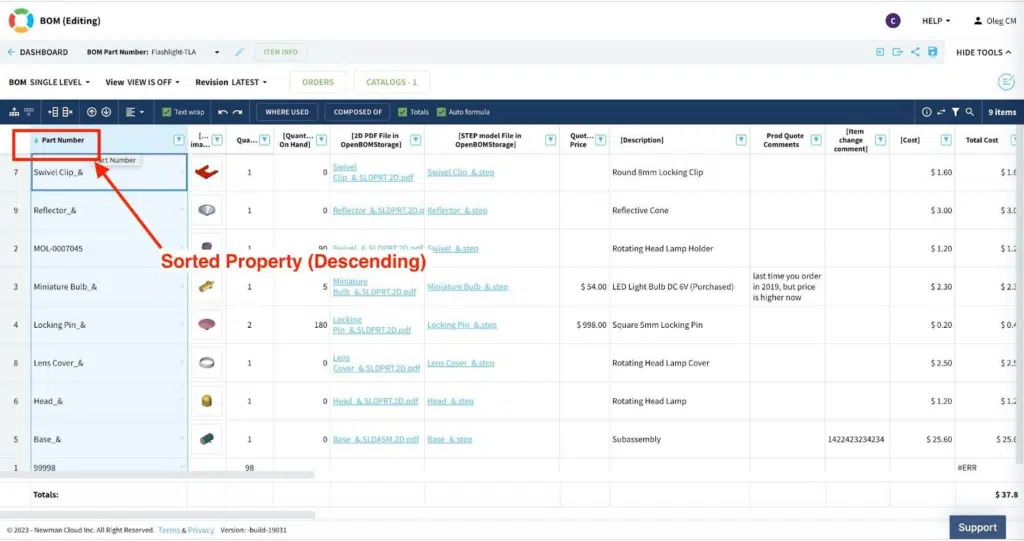Click the round notes icon below HIDE TOOLS

(1006, 82)
